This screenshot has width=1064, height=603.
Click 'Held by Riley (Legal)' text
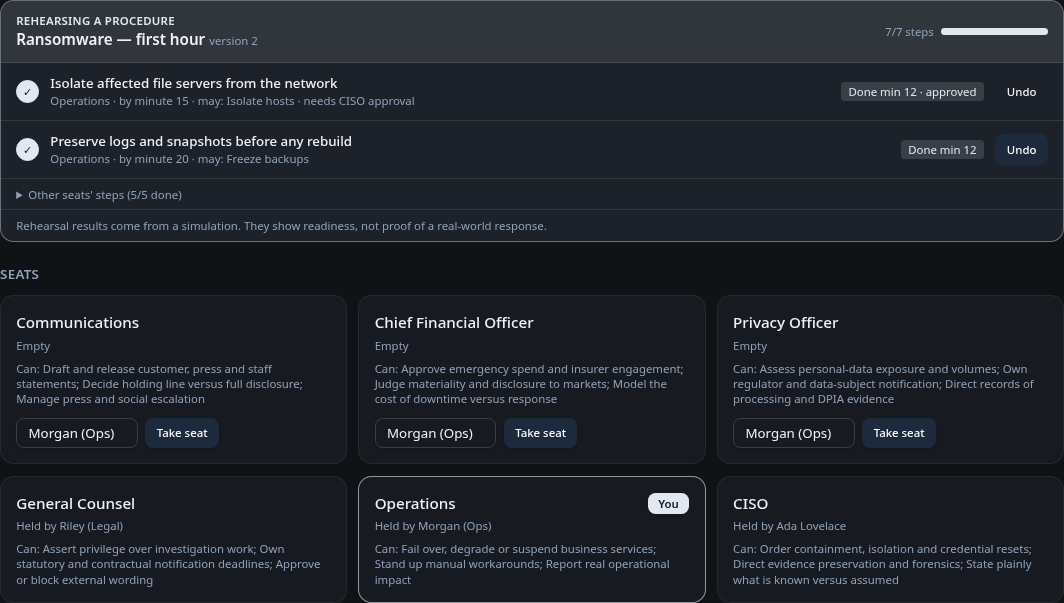(69, 526)
